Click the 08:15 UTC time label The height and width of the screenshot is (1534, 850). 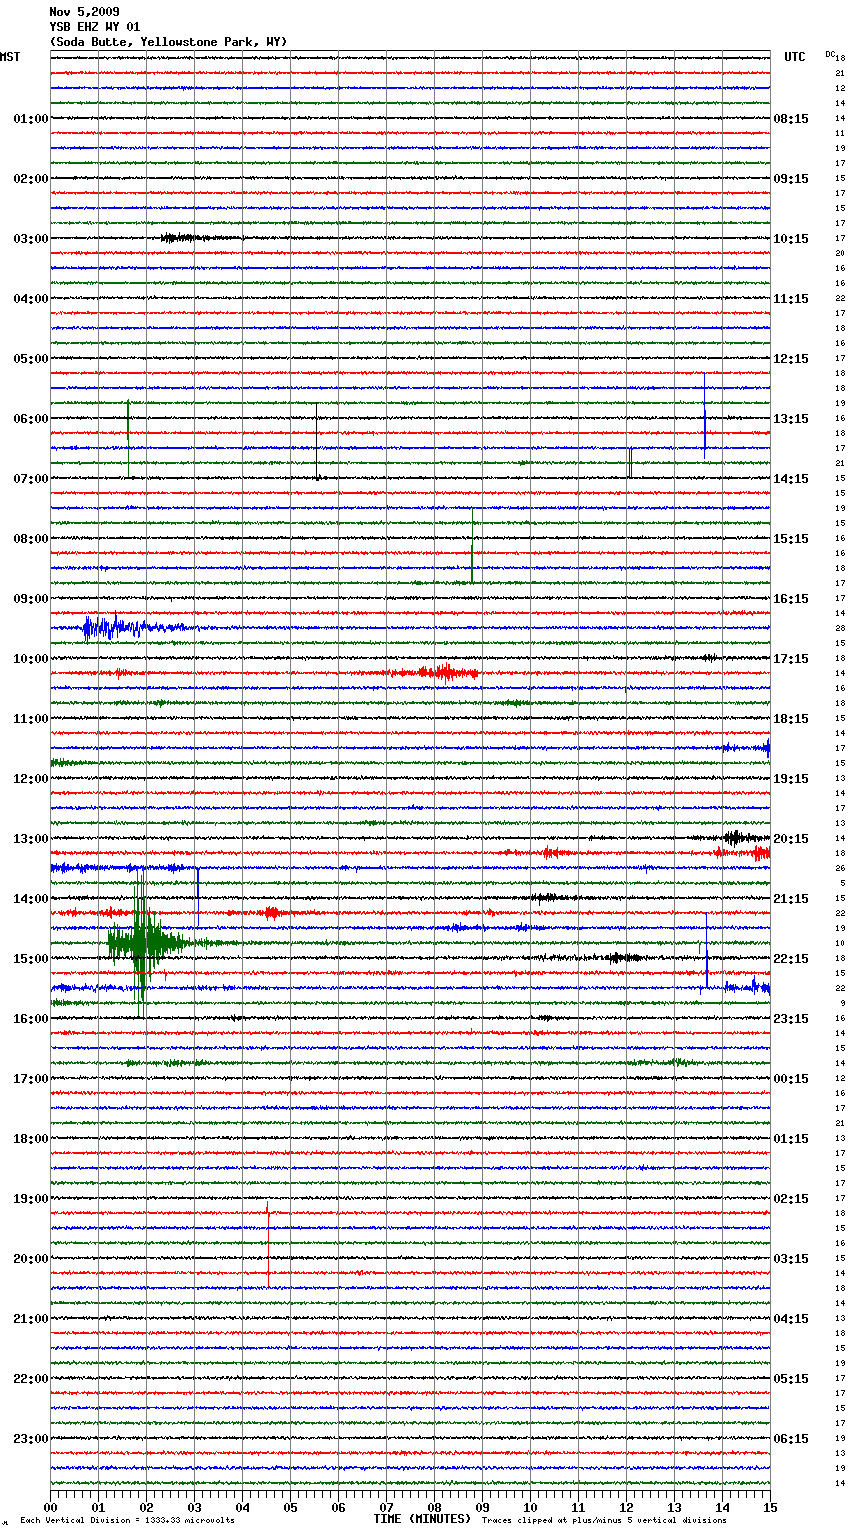click(791, 119)
